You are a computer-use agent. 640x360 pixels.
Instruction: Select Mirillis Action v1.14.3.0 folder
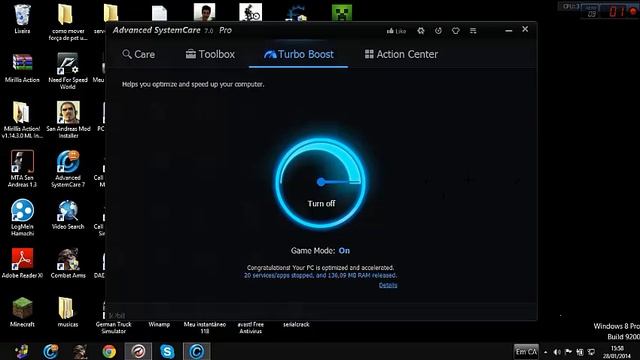tap(22, 120)
